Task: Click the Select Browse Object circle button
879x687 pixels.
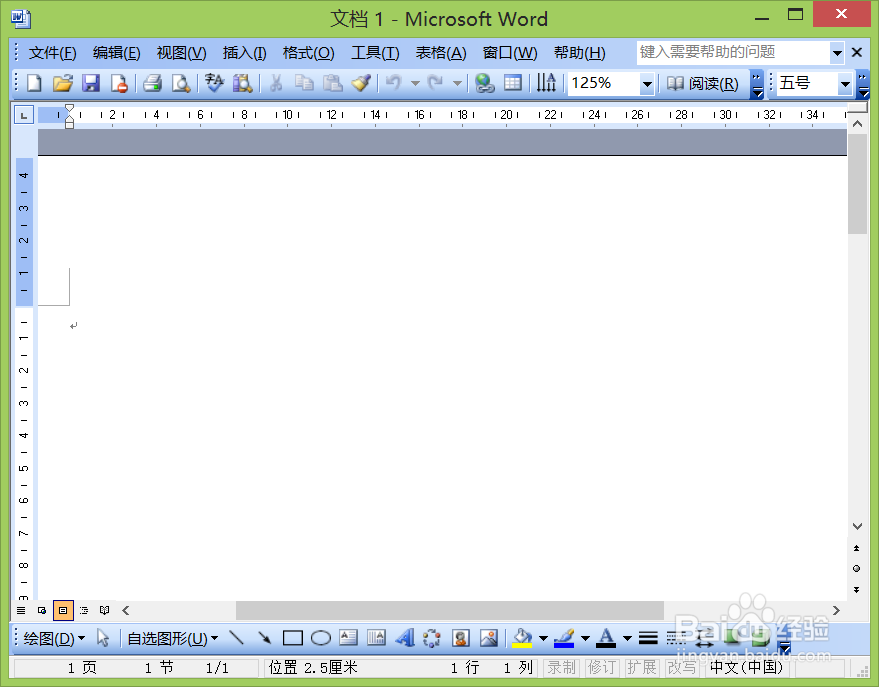Action: tap(856, 569)
